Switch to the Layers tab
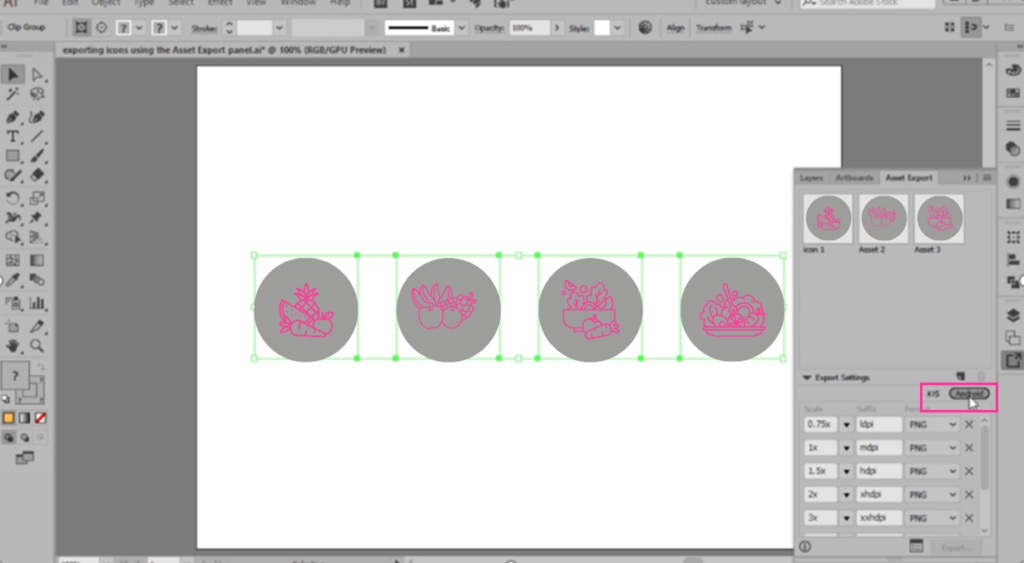 tap(812, 178)
